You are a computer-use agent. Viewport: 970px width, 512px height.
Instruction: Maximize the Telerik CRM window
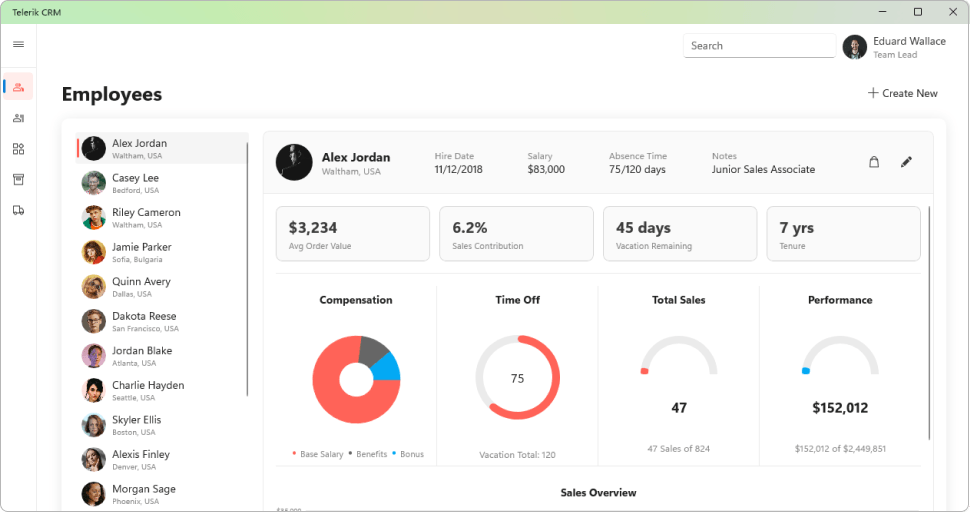(918, 12)
